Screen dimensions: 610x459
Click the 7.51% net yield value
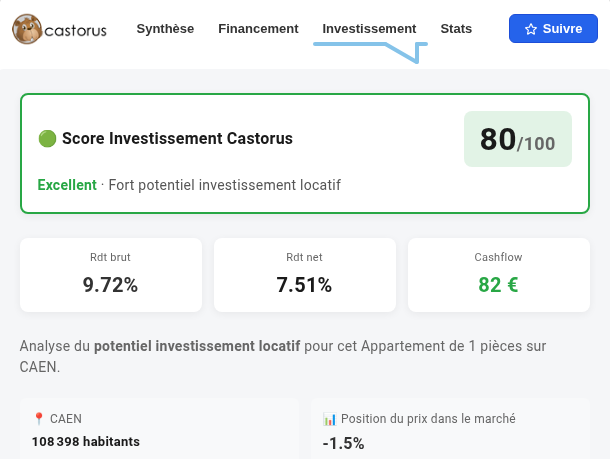click(x=304, y=285)
